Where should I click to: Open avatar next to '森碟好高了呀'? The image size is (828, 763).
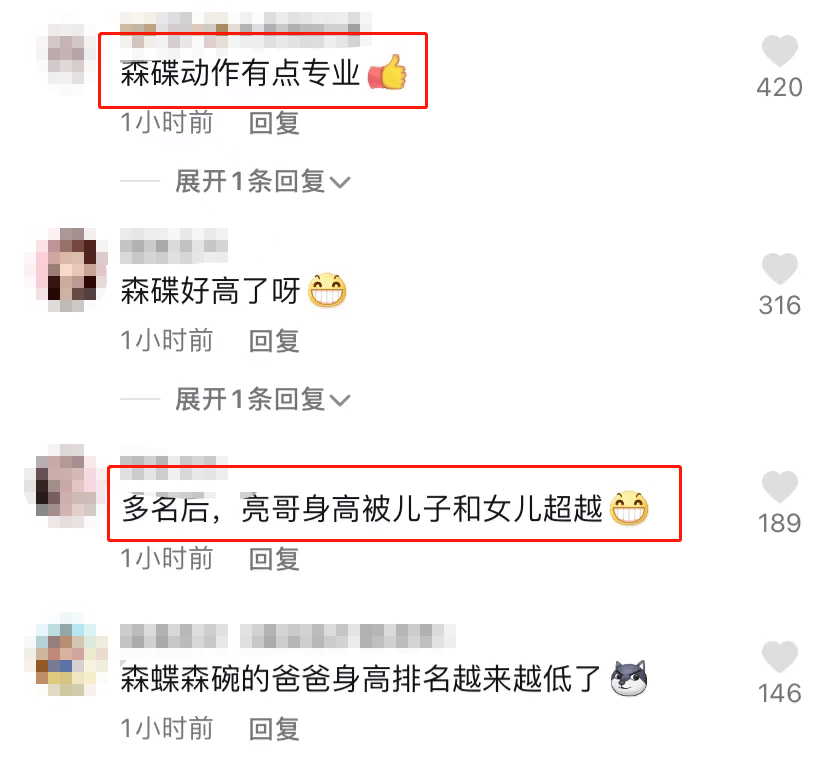[66, 269]
